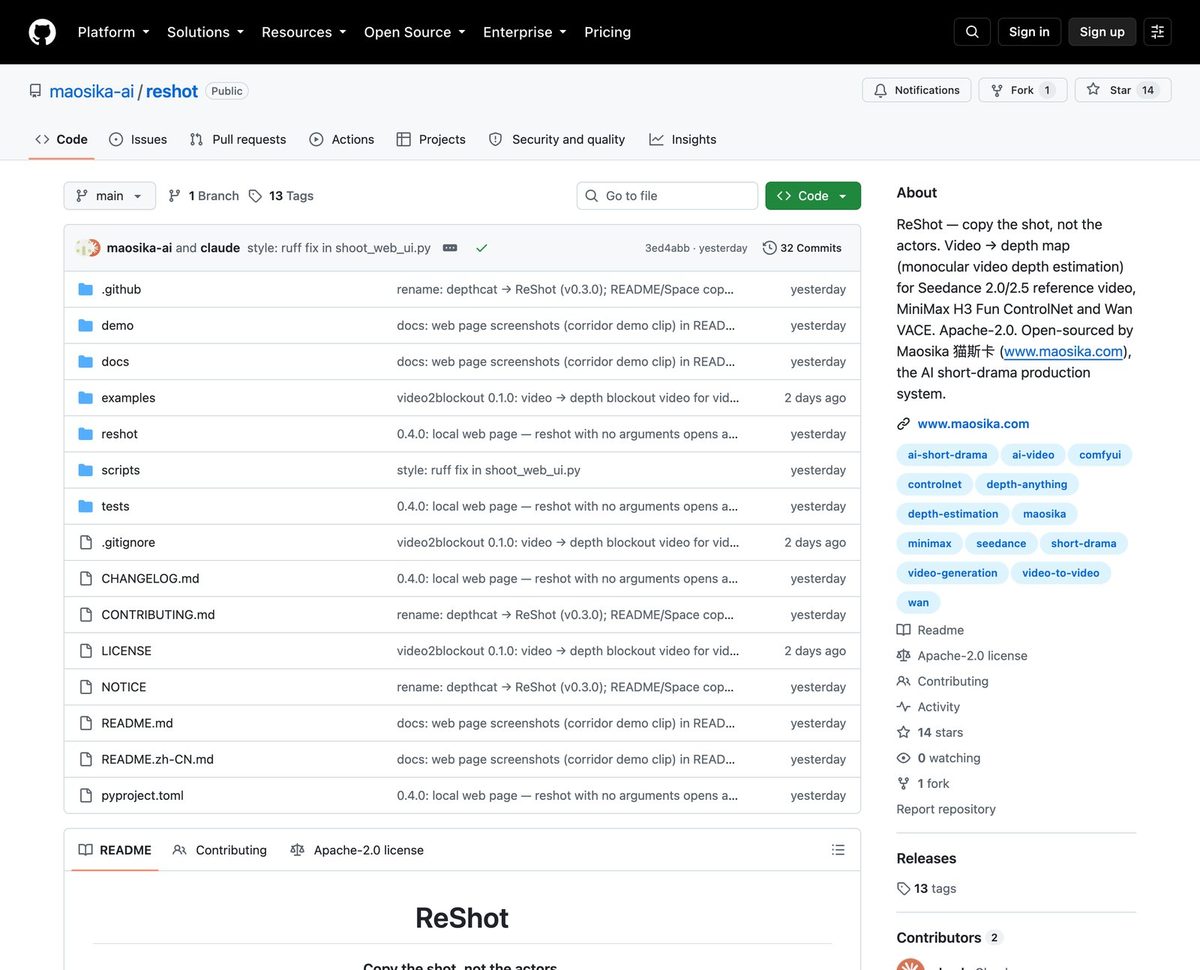
Task: Click the pulse icon beside Activity
Action: pyautogui.click(x=904, y=707)
